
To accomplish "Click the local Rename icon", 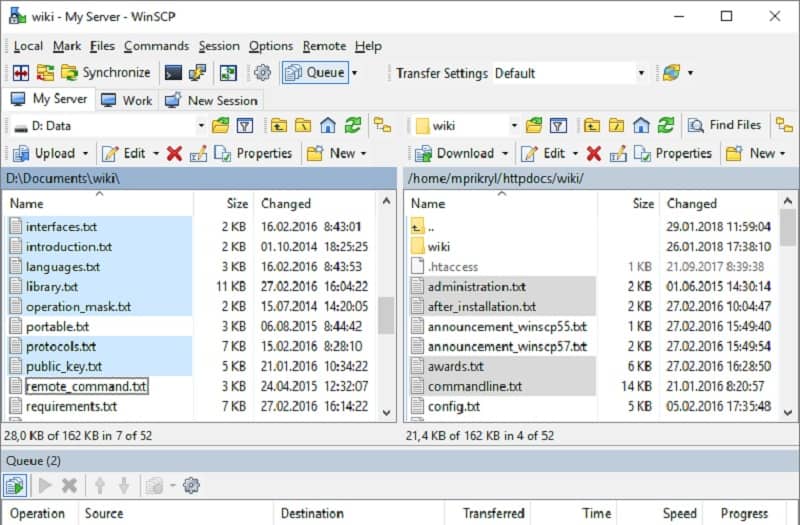I will (x=198, y=154).
